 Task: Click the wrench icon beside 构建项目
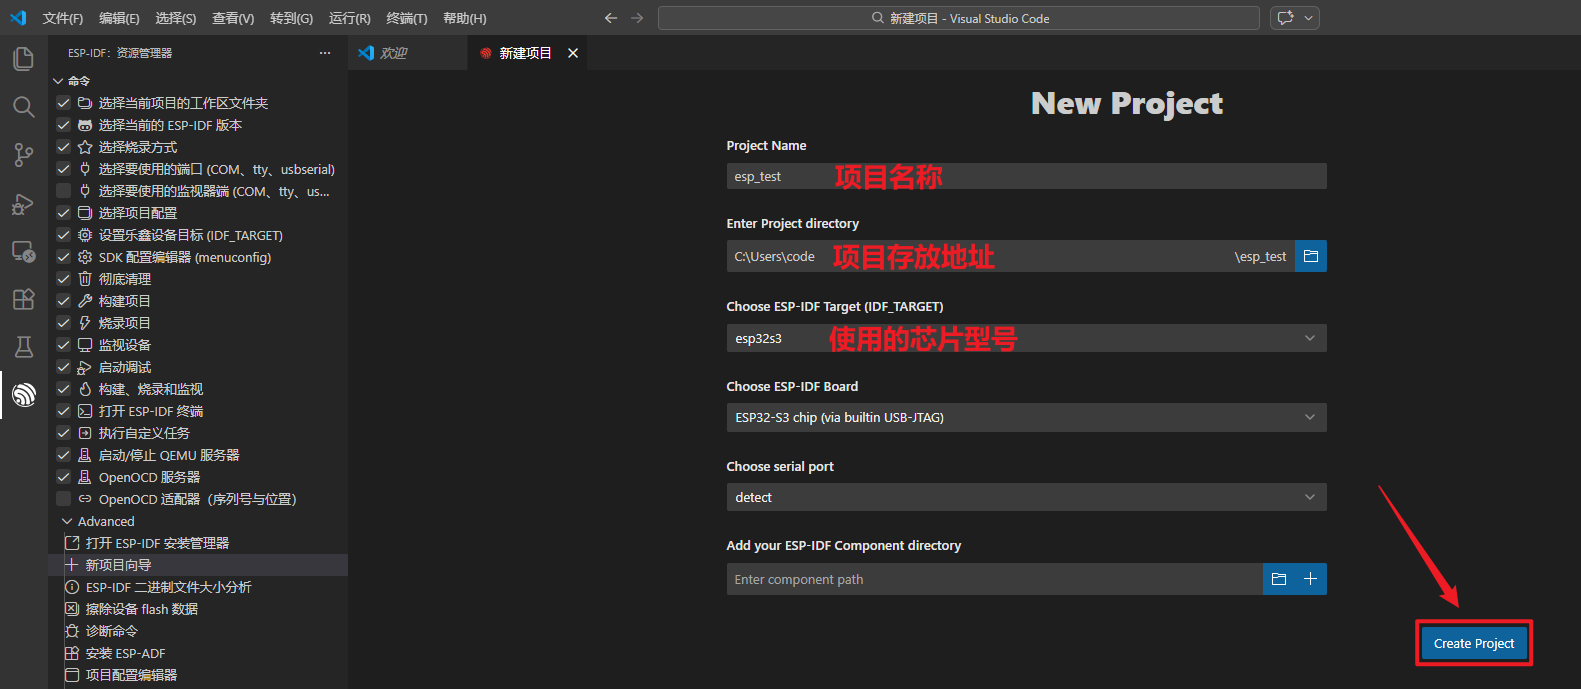tap(85, 301)
